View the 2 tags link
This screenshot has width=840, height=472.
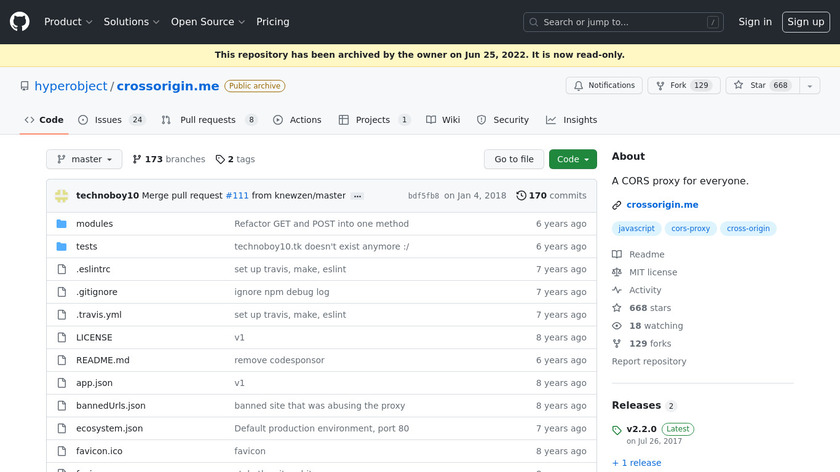235,159
